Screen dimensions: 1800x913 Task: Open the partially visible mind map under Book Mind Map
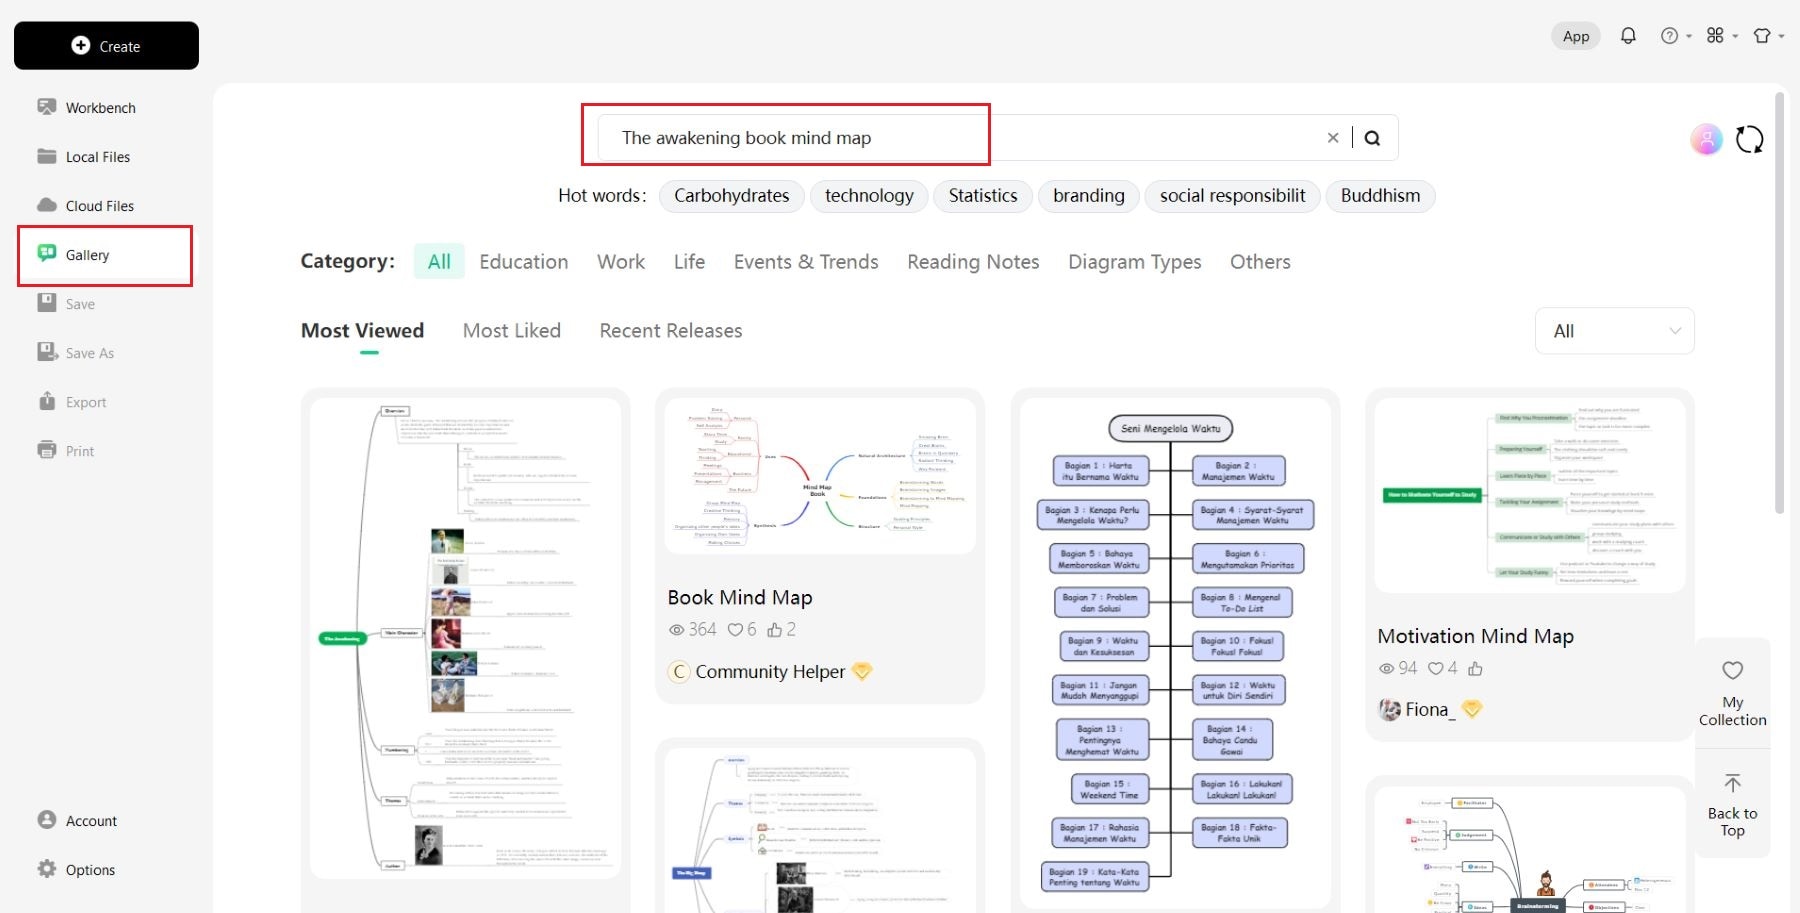coord(820,830)
